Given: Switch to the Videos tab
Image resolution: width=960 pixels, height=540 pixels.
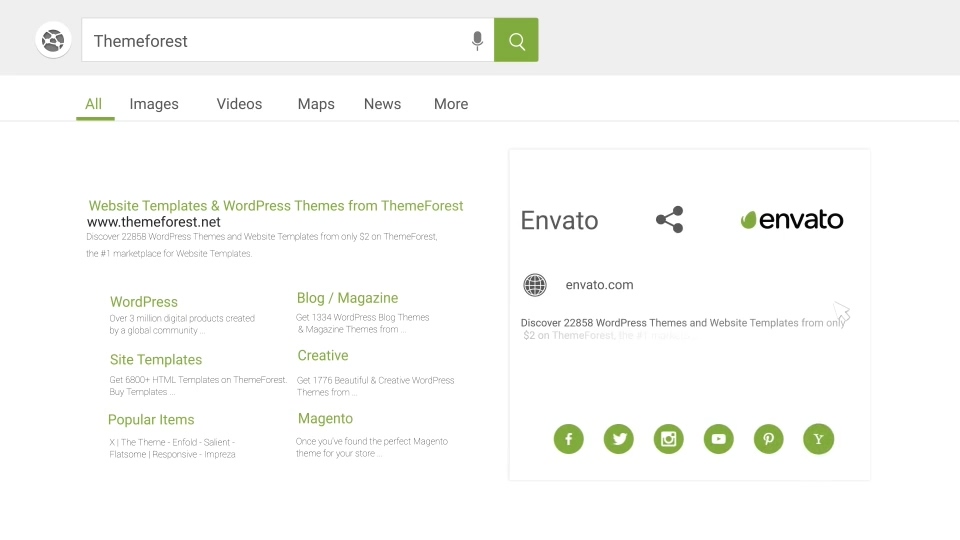Looking at the screenshot, I should 239,104.
